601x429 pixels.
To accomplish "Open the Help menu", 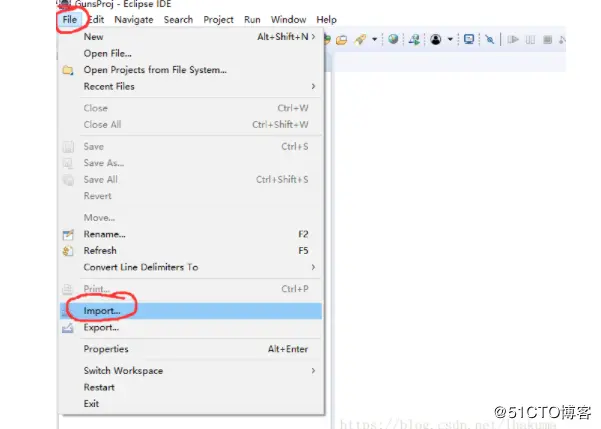I will pos(327,20).
